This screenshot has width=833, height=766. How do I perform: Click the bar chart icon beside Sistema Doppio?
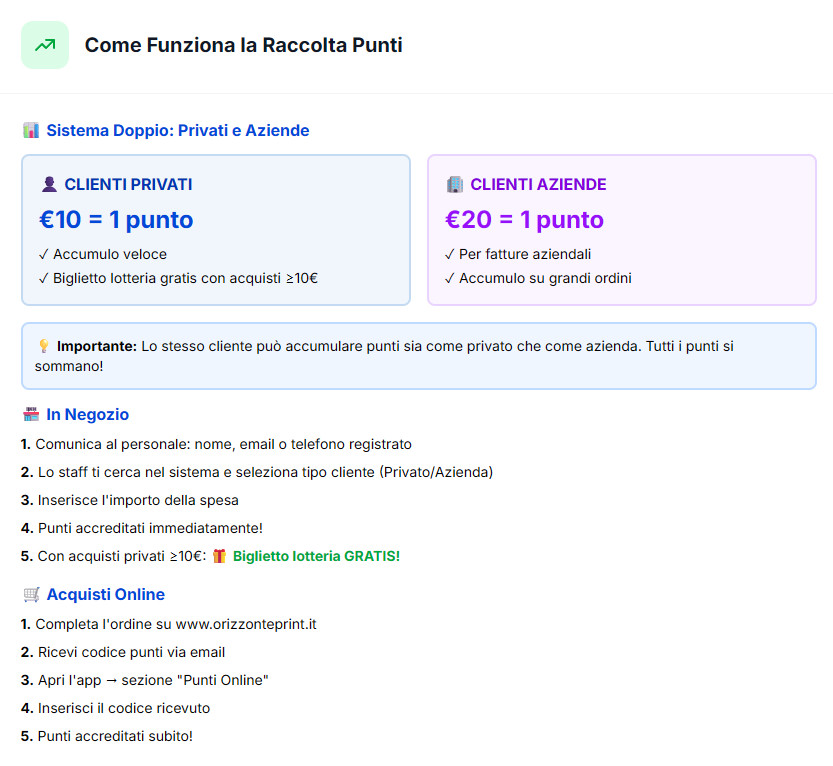31,130
